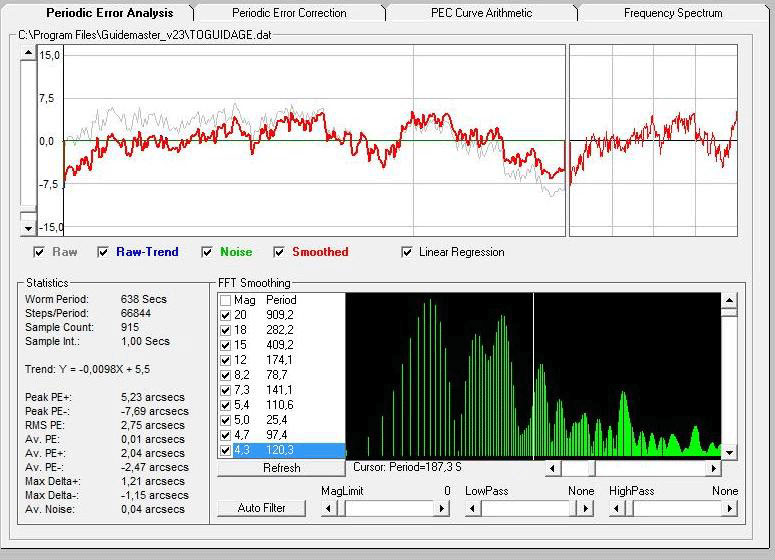Uncheck the 909,2 period component
Viewport: 775px width, 560px height.
(x=225, y=315)
